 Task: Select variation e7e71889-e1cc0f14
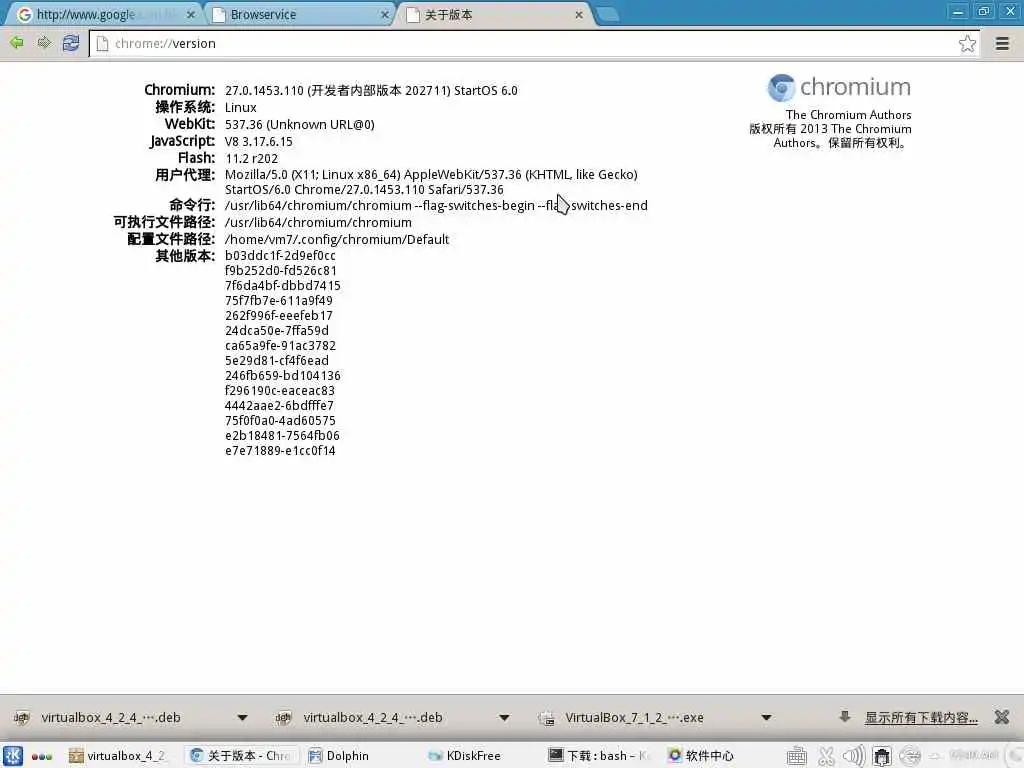[280, 451]
